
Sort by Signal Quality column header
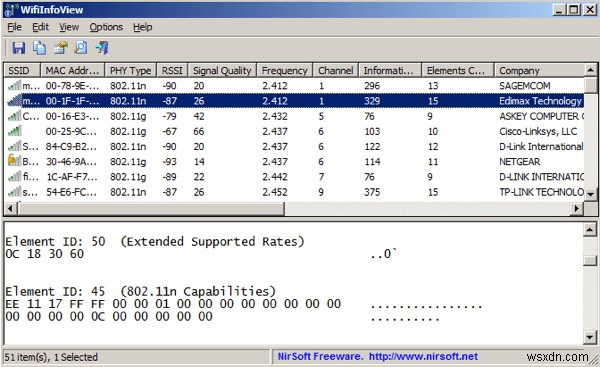click(x=222, y=70)
